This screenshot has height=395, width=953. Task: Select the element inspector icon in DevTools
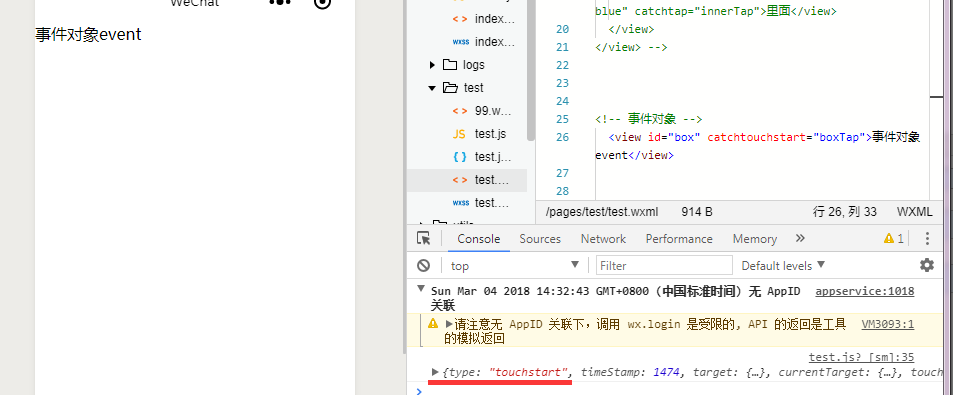click(x=424, y=238)
